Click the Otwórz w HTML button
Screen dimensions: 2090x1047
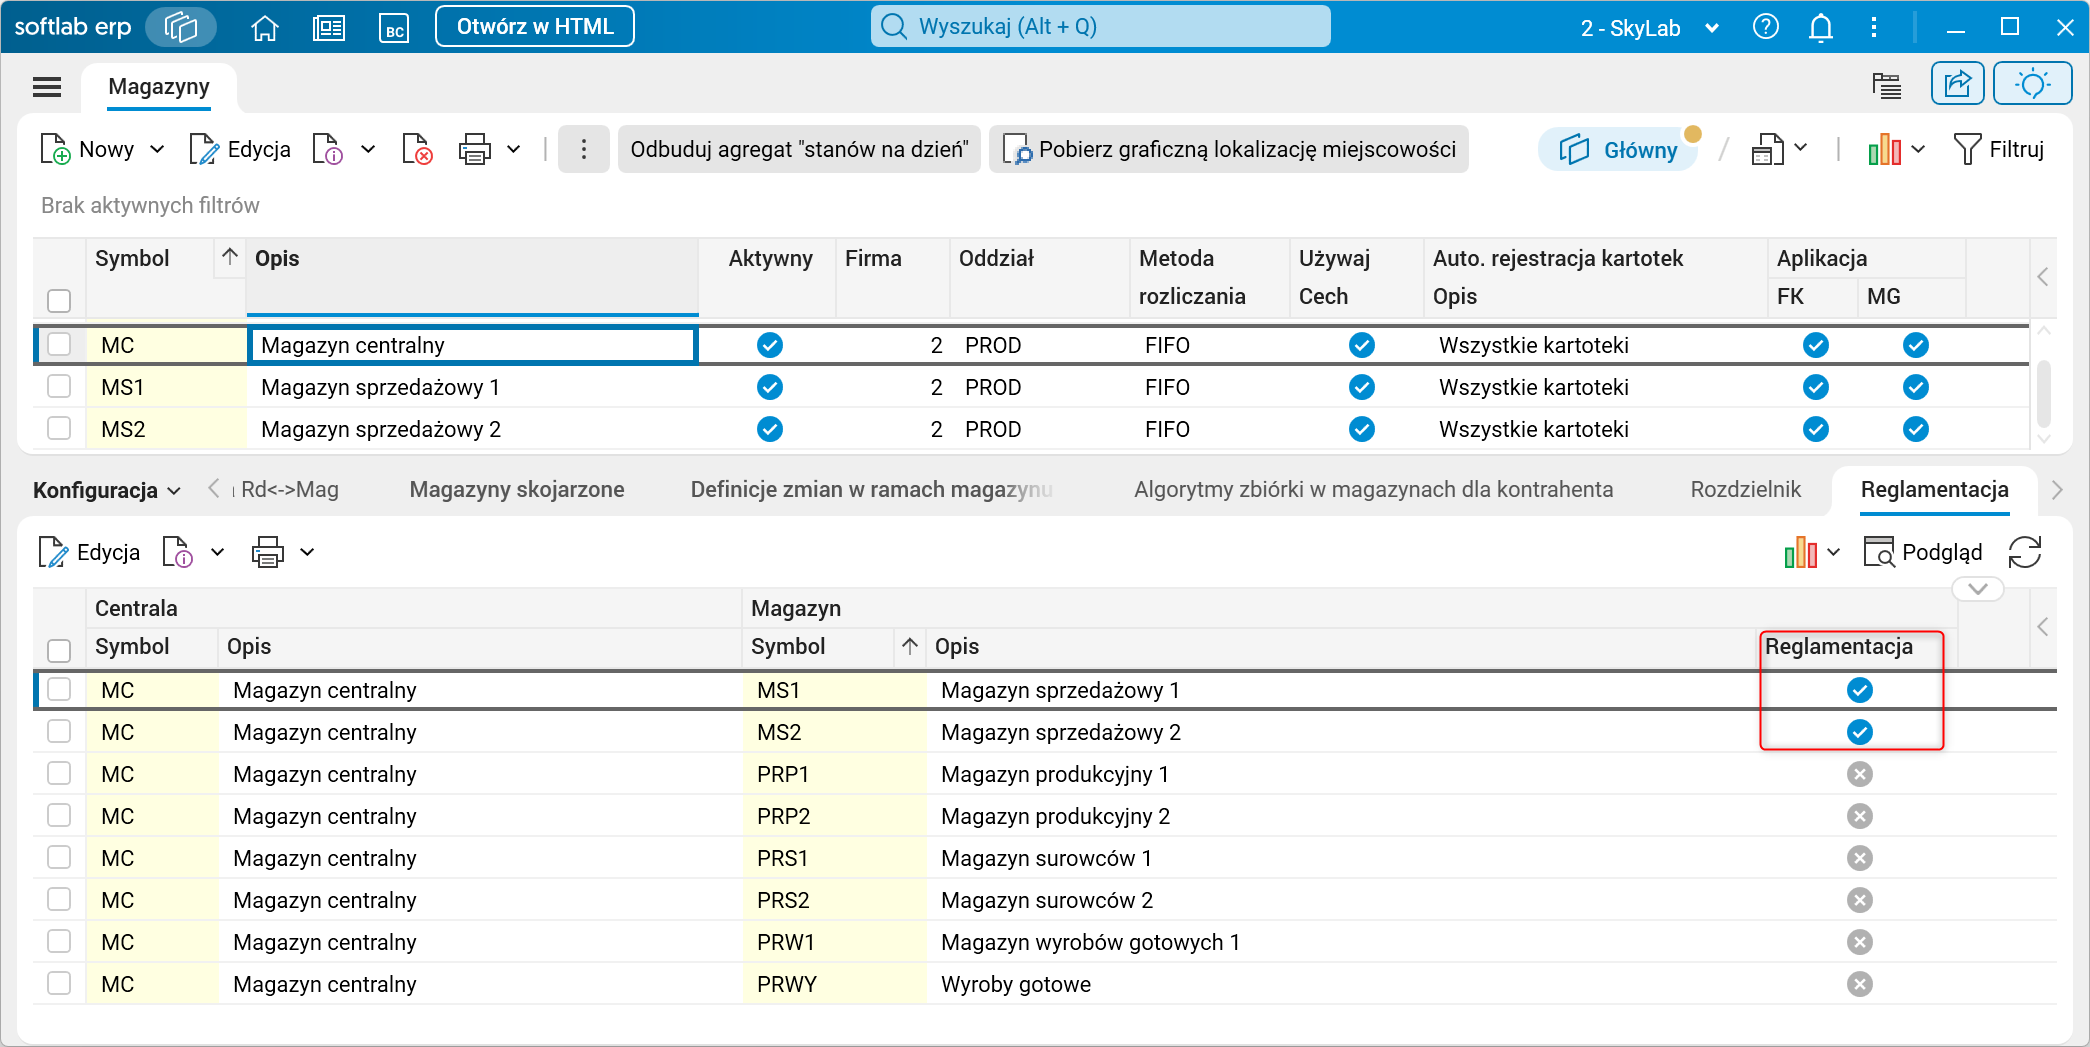click(x=535, y=27)
